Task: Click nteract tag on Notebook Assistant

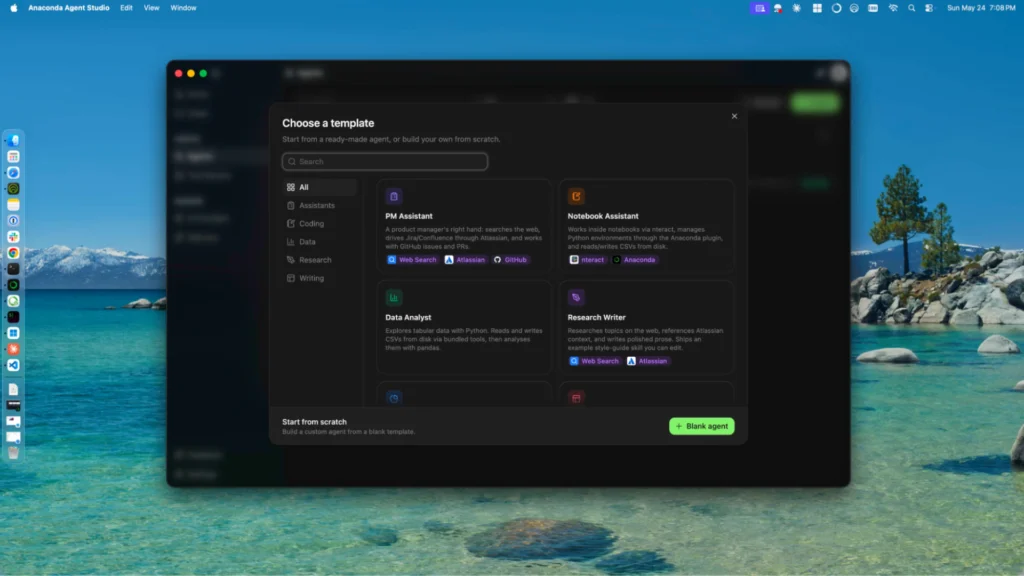Action: pyautogui.click(x=587, y=260)
